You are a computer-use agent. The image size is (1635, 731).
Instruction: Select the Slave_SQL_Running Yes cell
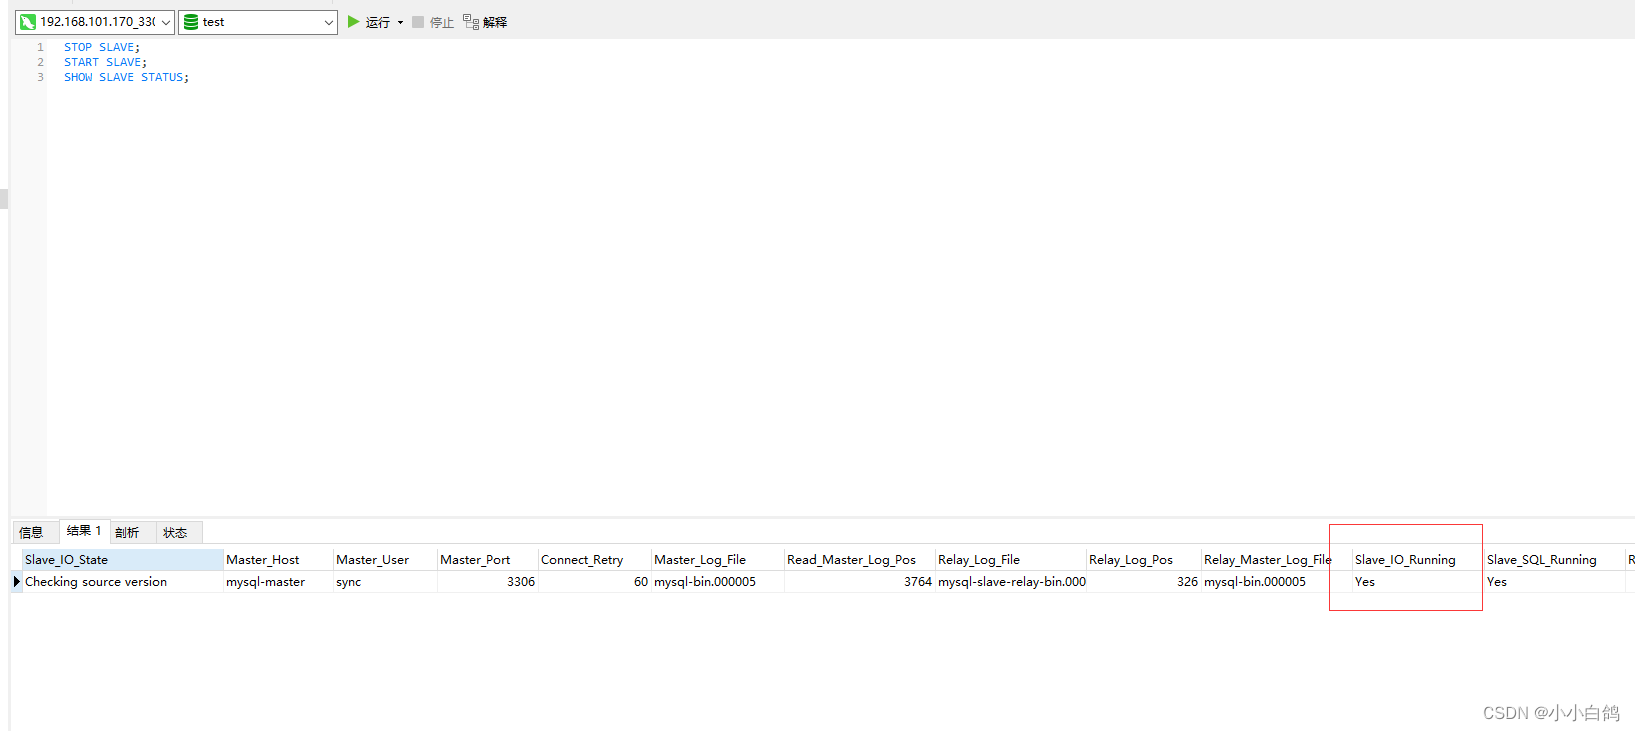coord(1555,582)
